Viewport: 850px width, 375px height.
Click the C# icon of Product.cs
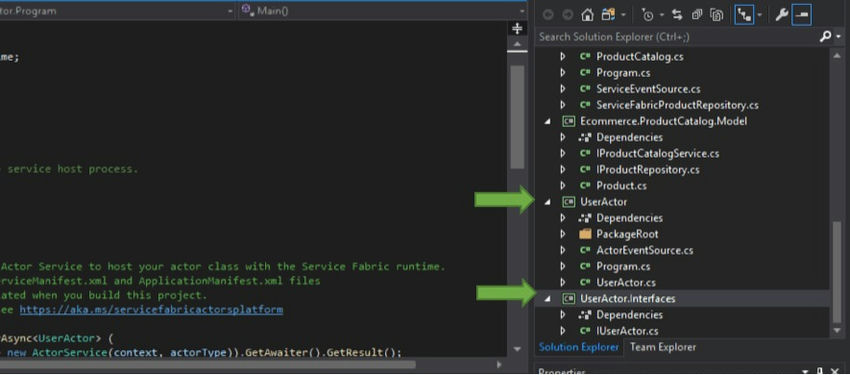pos(585,185)
